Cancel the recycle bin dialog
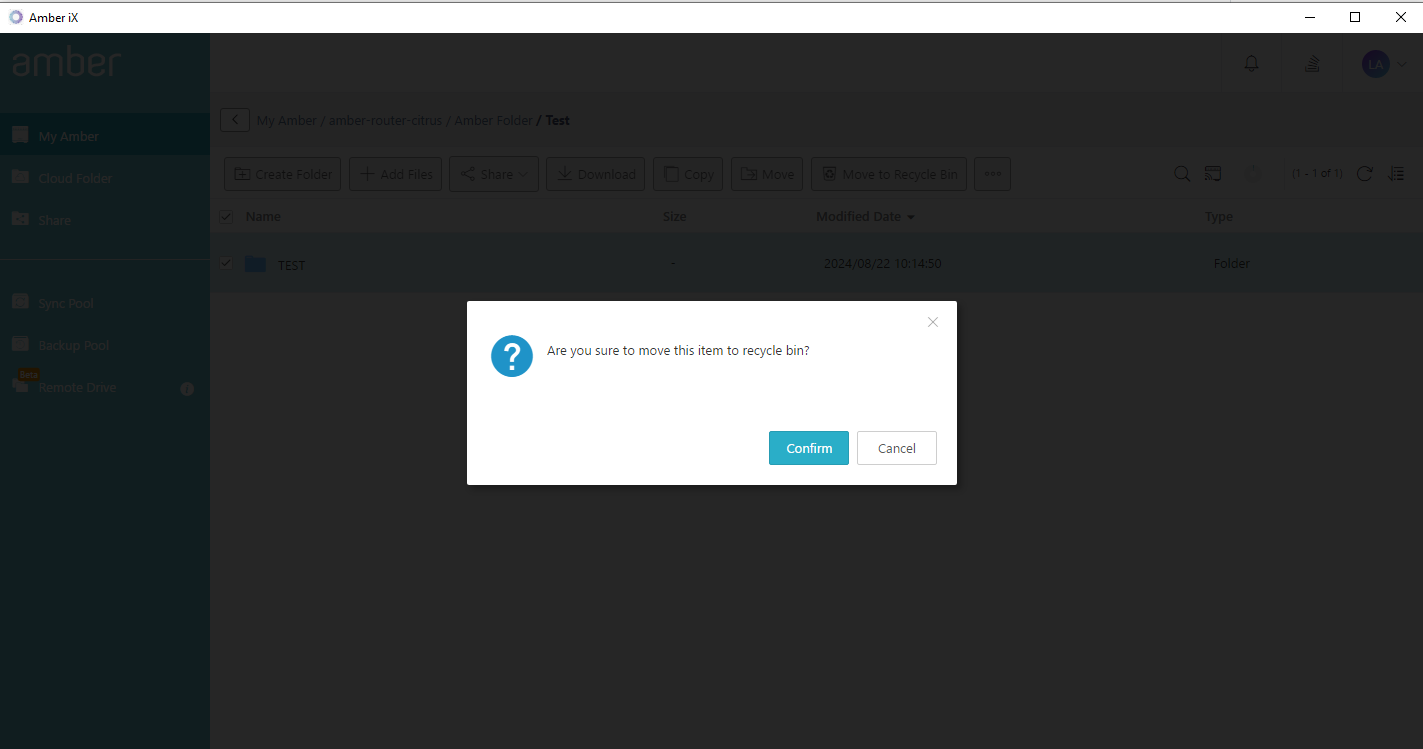The height and width of the screenshot is (749, 1423). 896,448
